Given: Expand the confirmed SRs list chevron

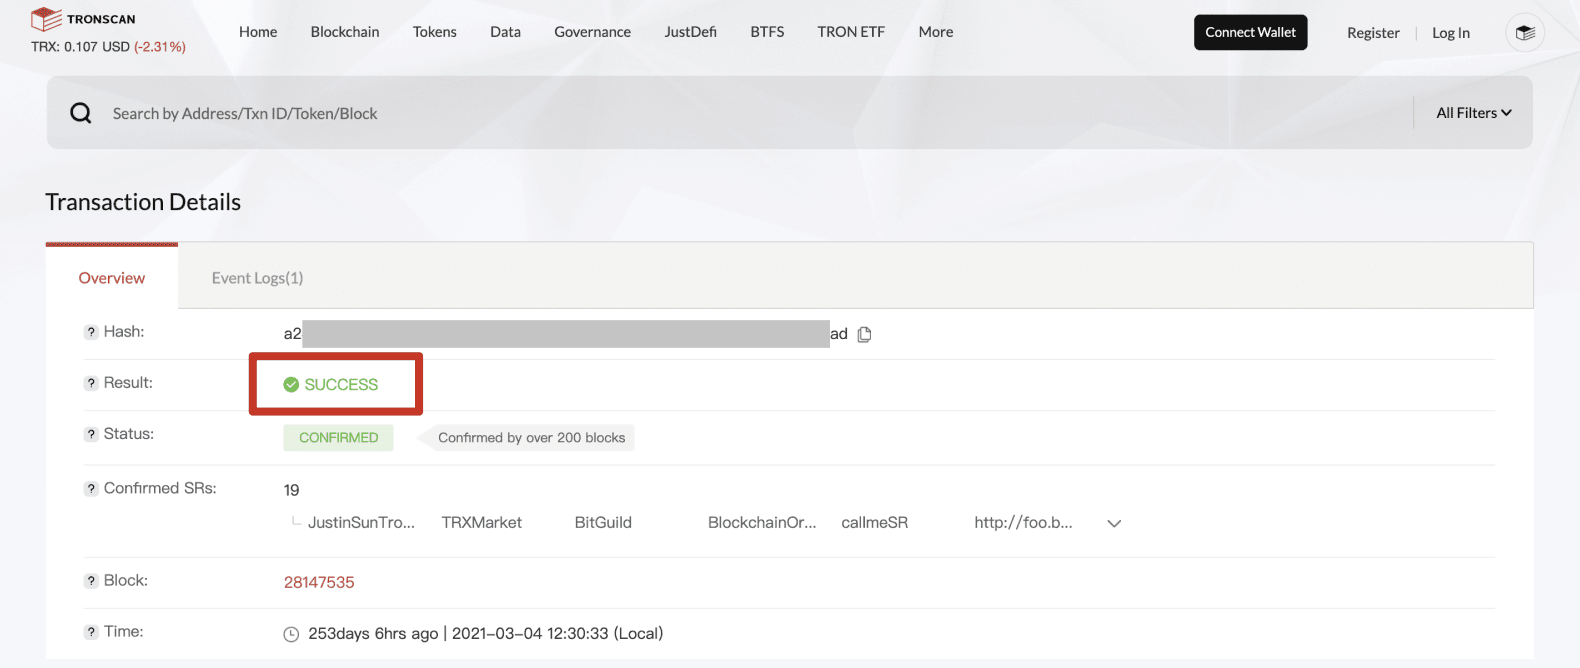Looking at the screenshot, I should [x=1114, y=523].
